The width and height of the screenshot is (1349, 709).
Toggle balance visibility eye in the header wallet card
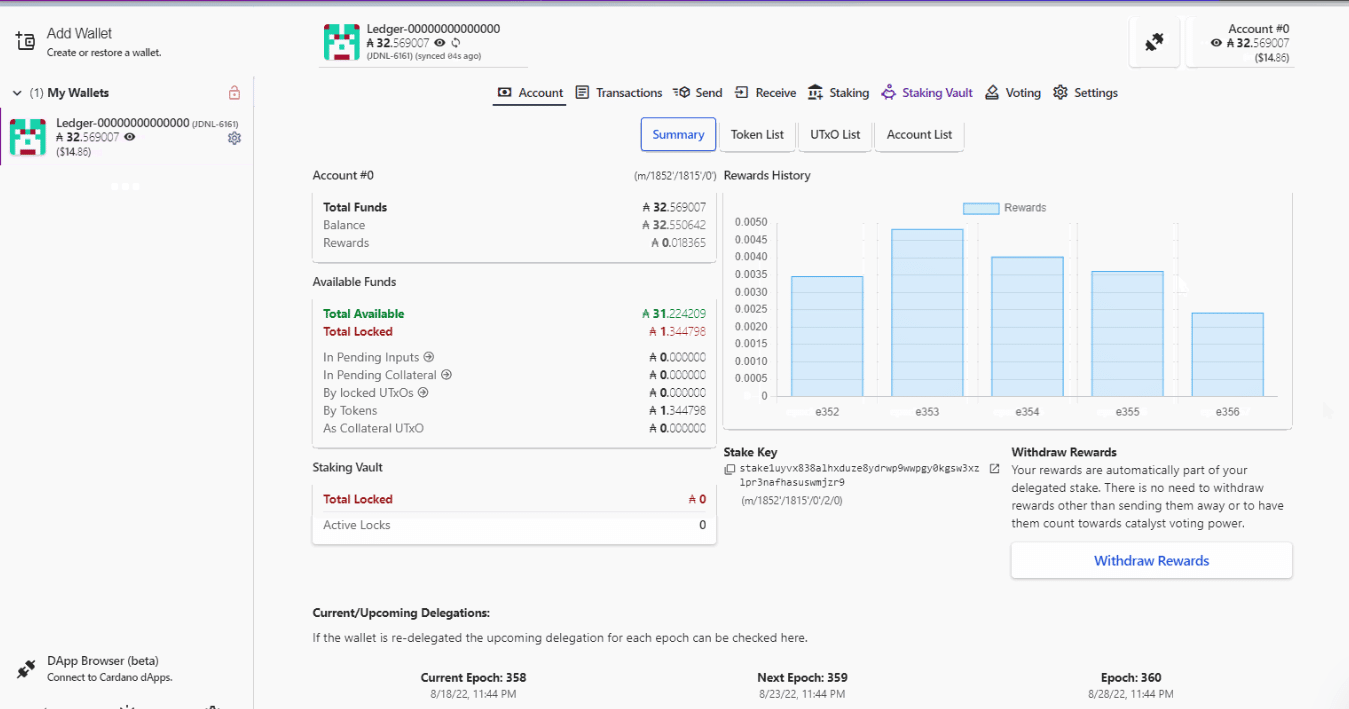point(440,43)
